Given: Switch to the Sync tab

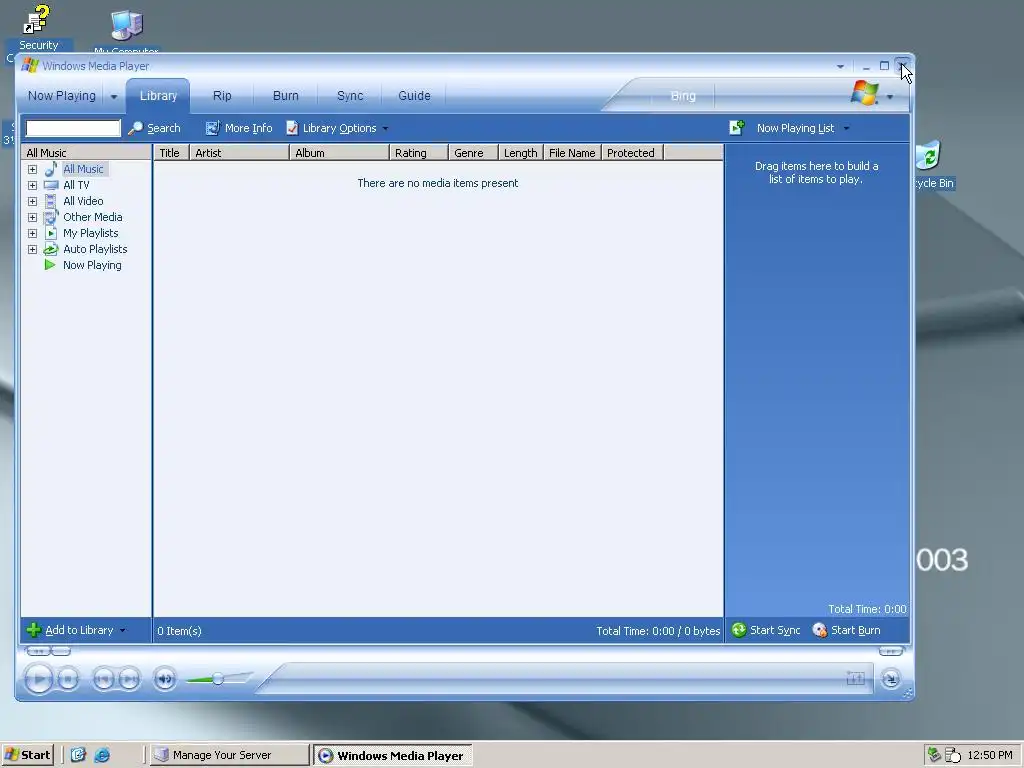Looking at the screenshot, I should point(350,95).
